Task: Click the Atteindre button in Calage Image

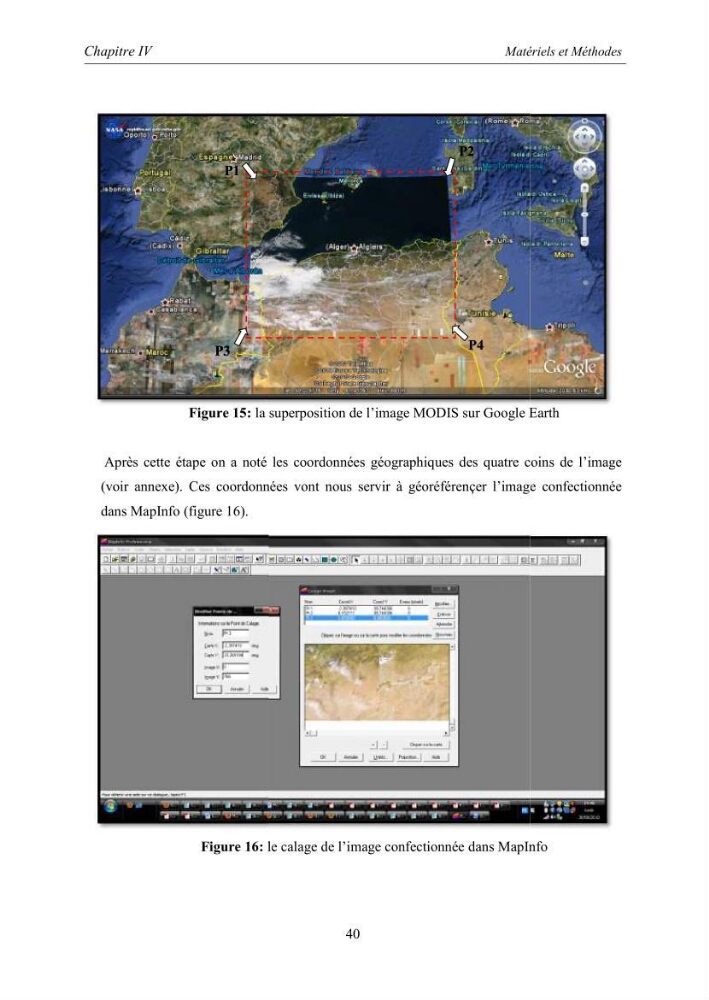Action: (x=444, y=624)
